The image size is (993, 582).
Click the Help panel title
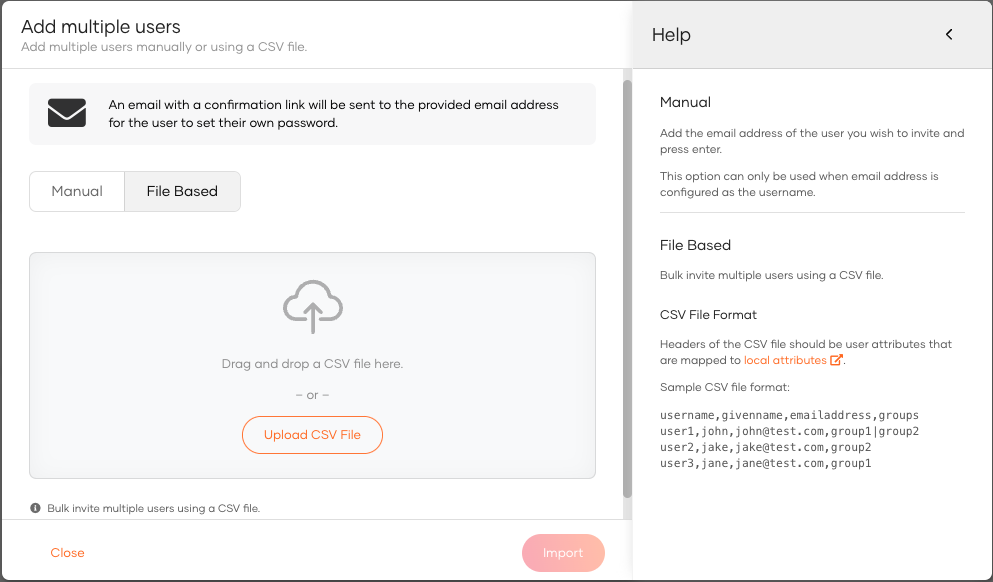(671, 35)
